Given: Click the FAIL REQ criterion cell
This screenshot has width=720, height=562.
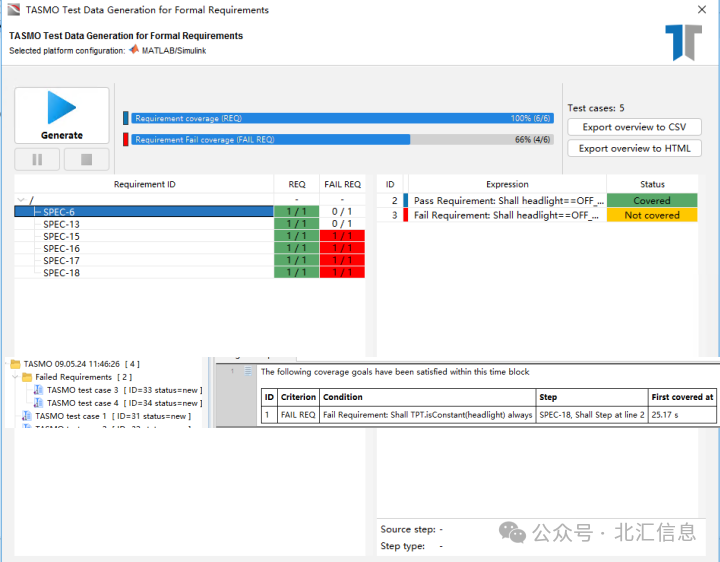Looking at the screenshot, I should coord(298,415).
